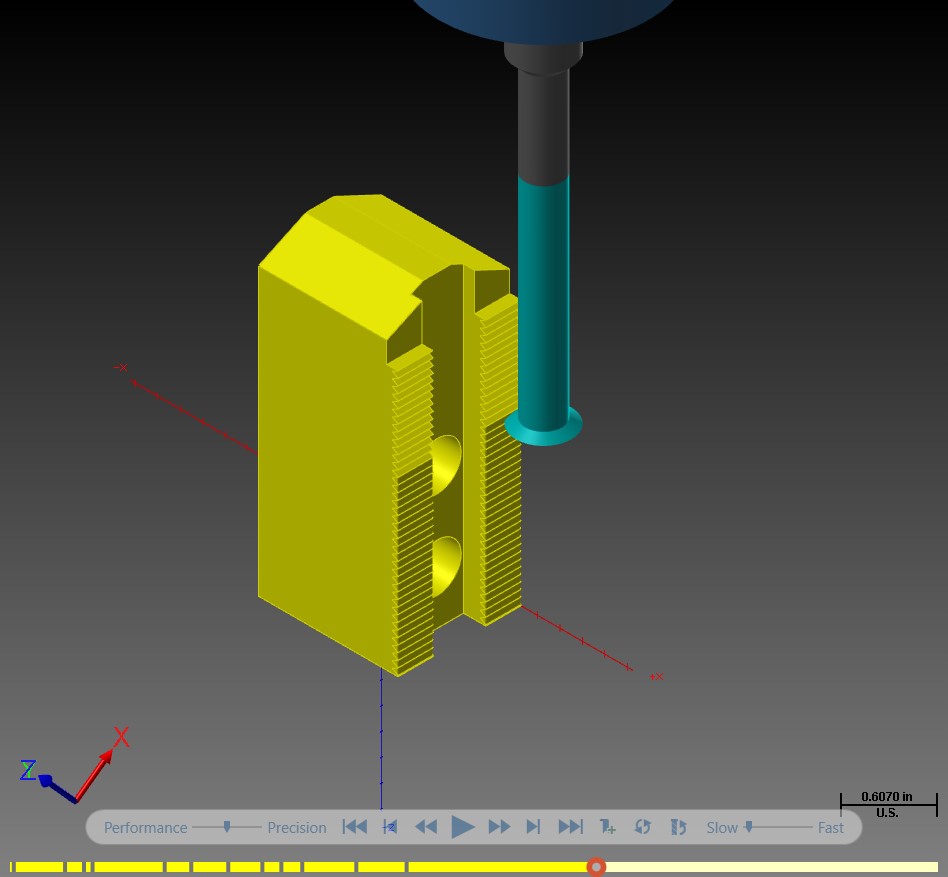Click the first yellow operation segment on timeline
The height and width of the screenshot is (877, 948).
[x=36, y=867]
